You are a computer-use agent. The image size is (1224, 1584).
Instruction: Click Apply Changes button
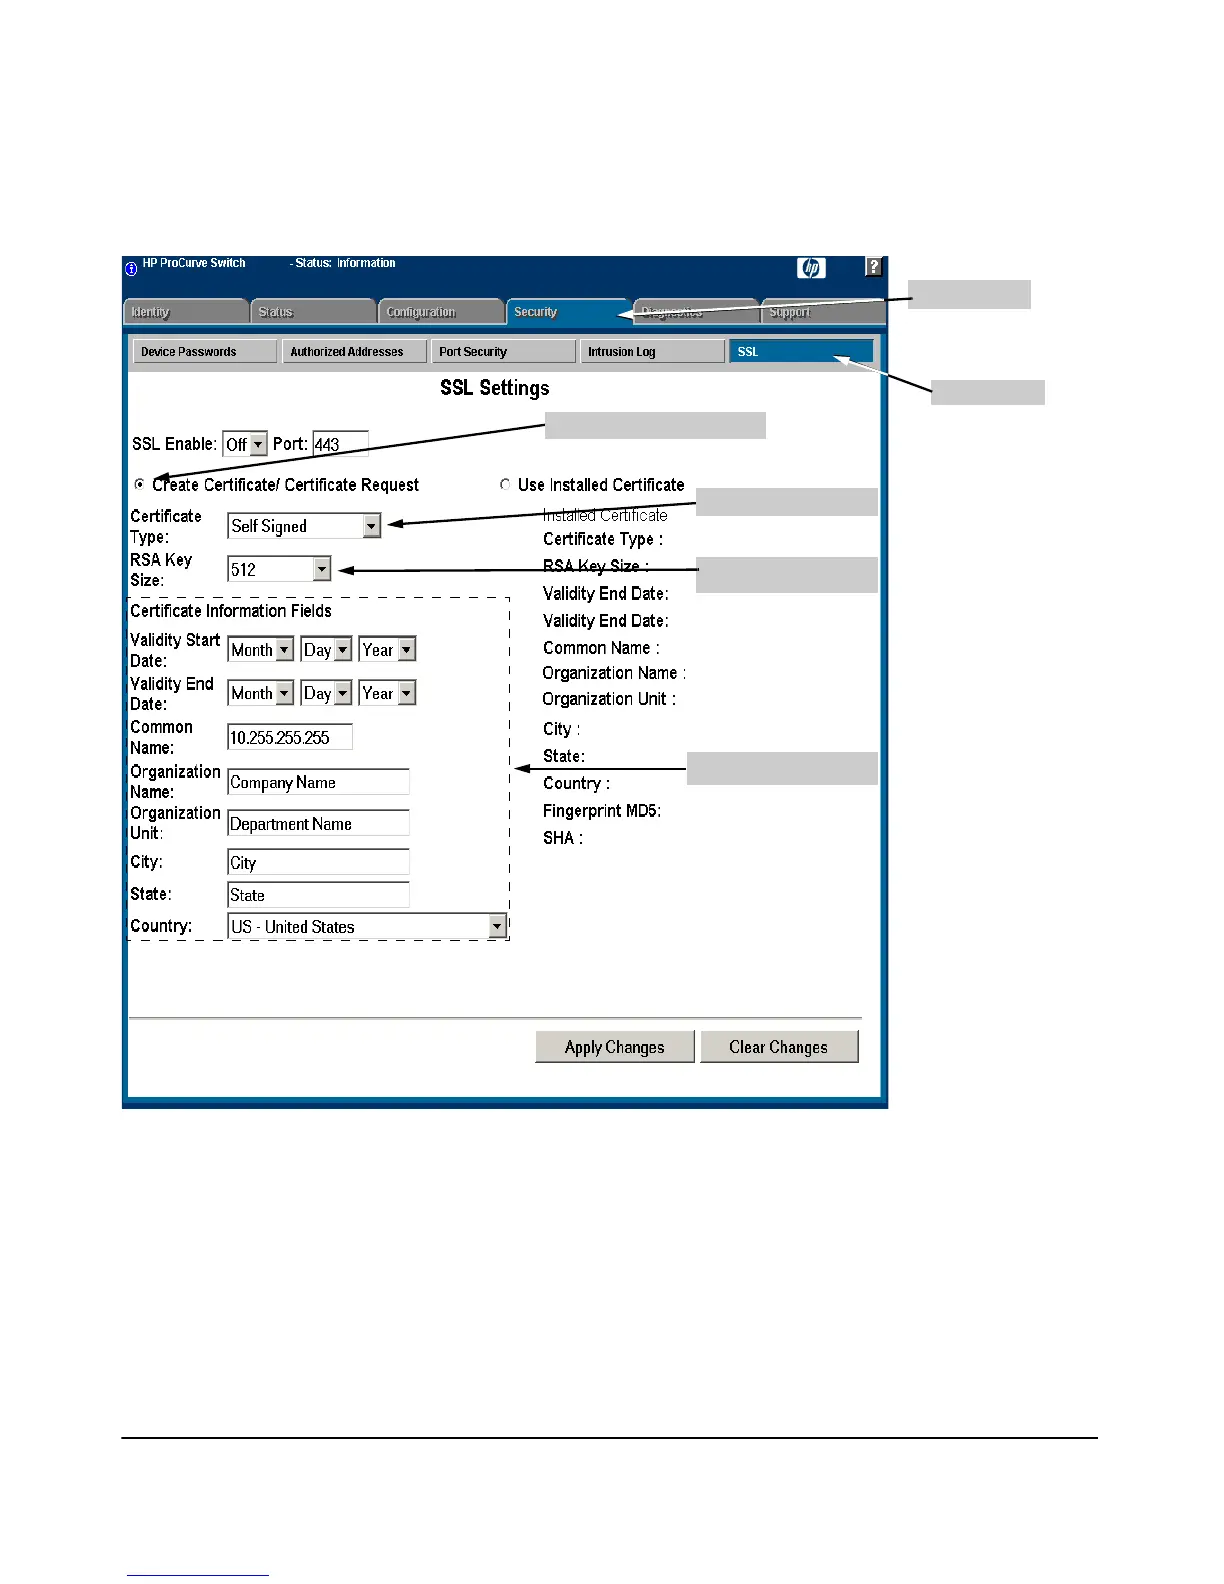pos(614,1047)
